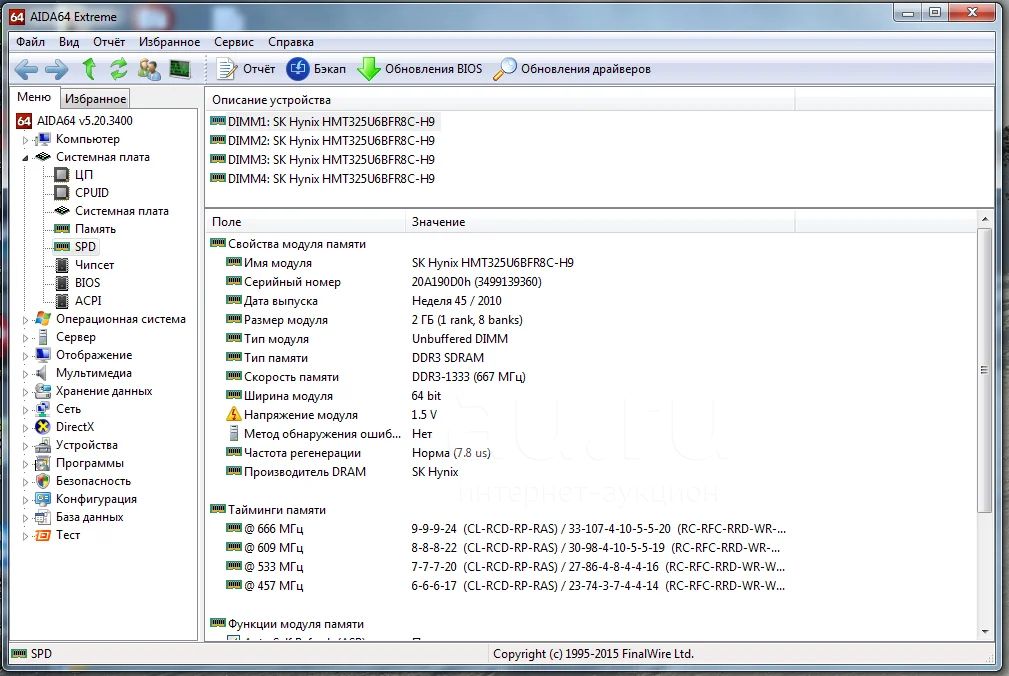Click the Сеть network icon
Image resolution: width=1009 pixels, height=676 pixels.
[x=43, y=408]
